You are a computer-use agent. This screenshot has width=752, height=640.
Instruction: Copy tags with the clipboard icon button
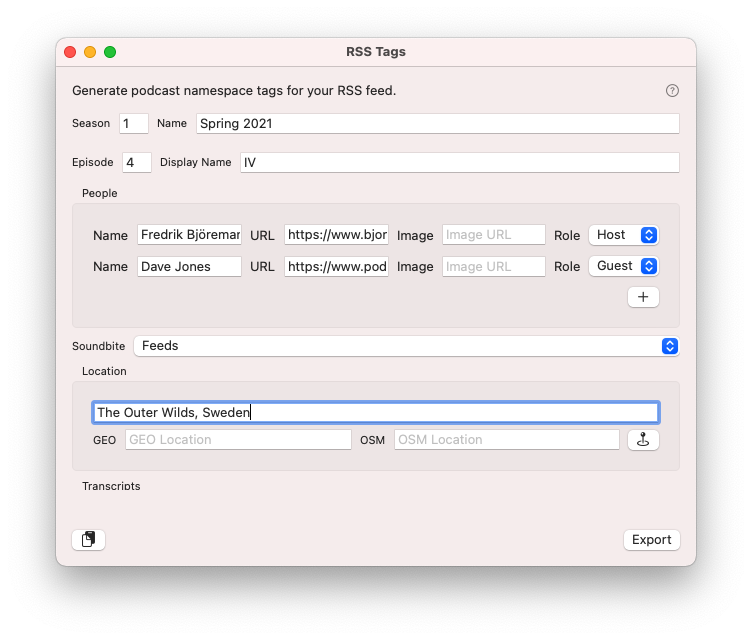[x=88, y=539]
